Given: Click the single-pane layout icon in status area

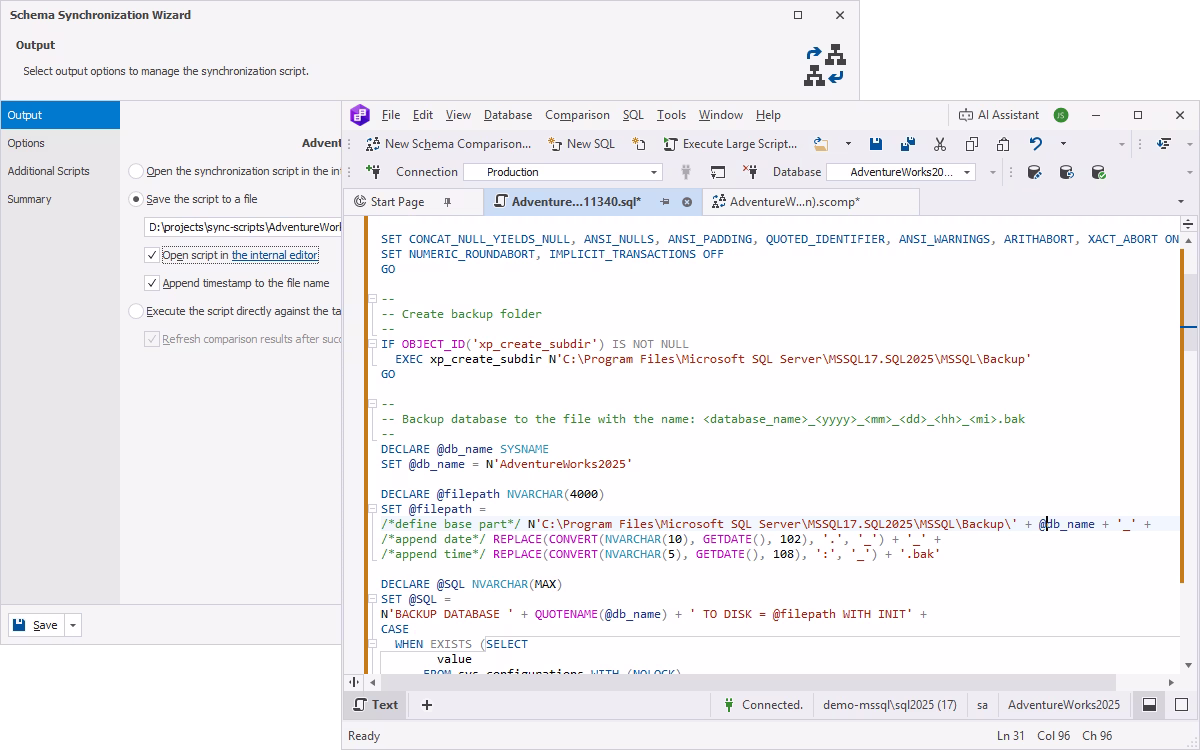Looking at the screenshot, I should tap(1181, 705).
